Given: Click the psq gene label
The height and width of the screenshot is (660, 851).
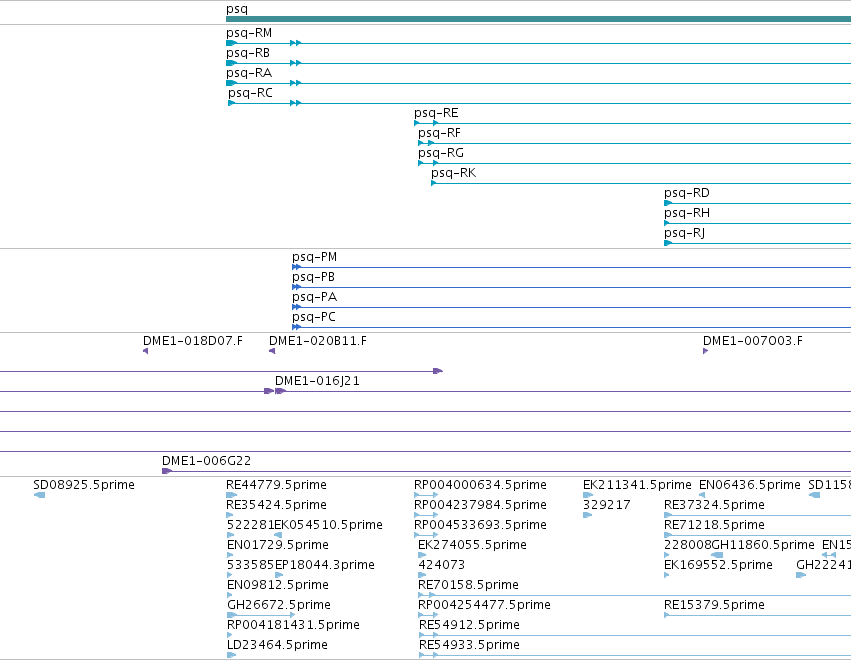Looking at the screenshot, I should pyautogui.click(x=237, y=9).
